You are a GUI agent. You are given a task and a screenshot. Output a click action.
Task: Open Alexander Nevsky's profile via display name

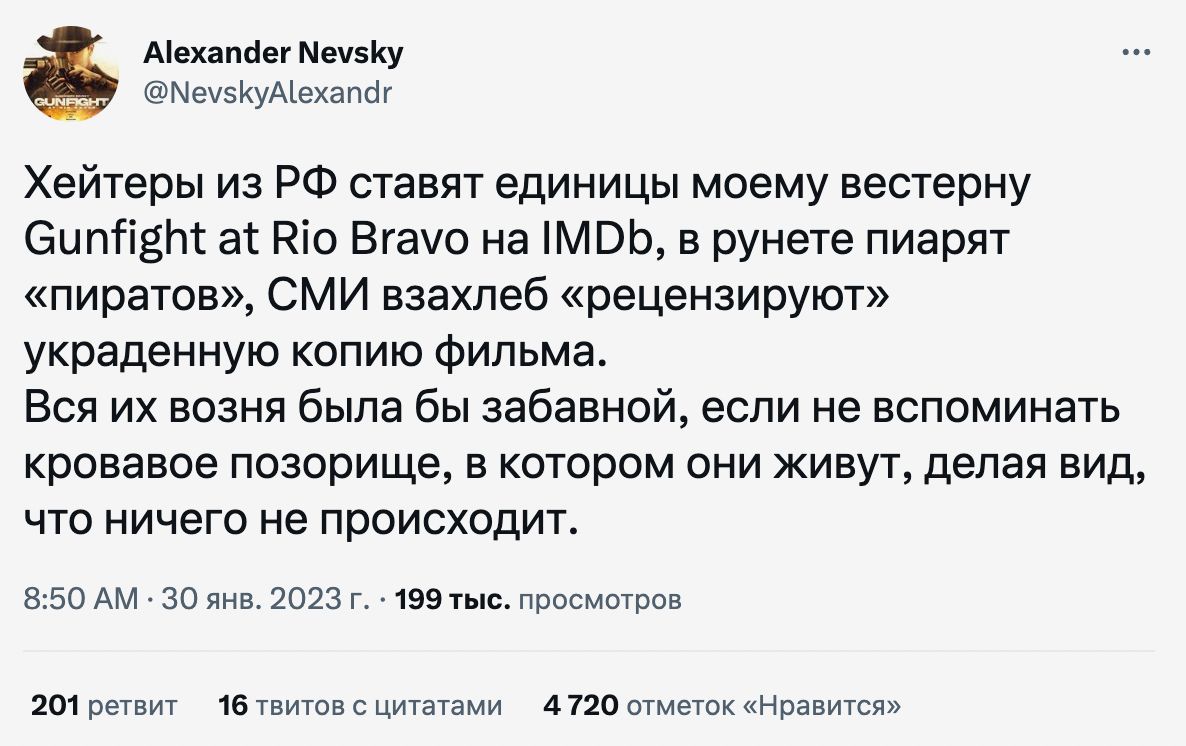point(273,52)
